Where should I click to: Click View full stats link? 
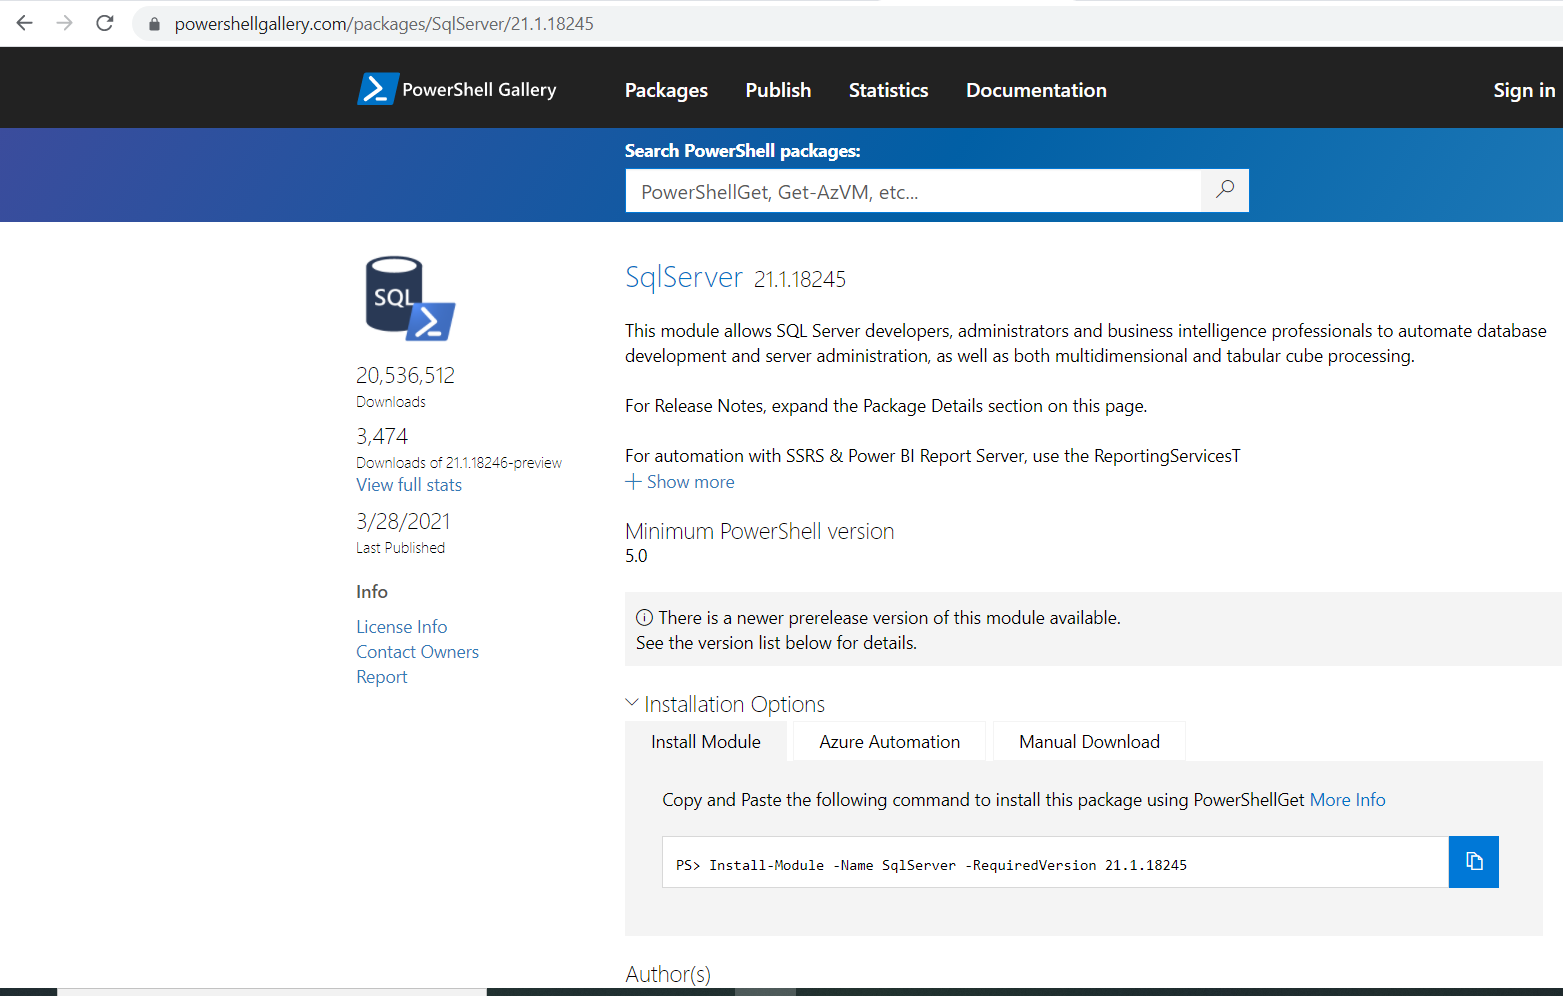[409, 485]
